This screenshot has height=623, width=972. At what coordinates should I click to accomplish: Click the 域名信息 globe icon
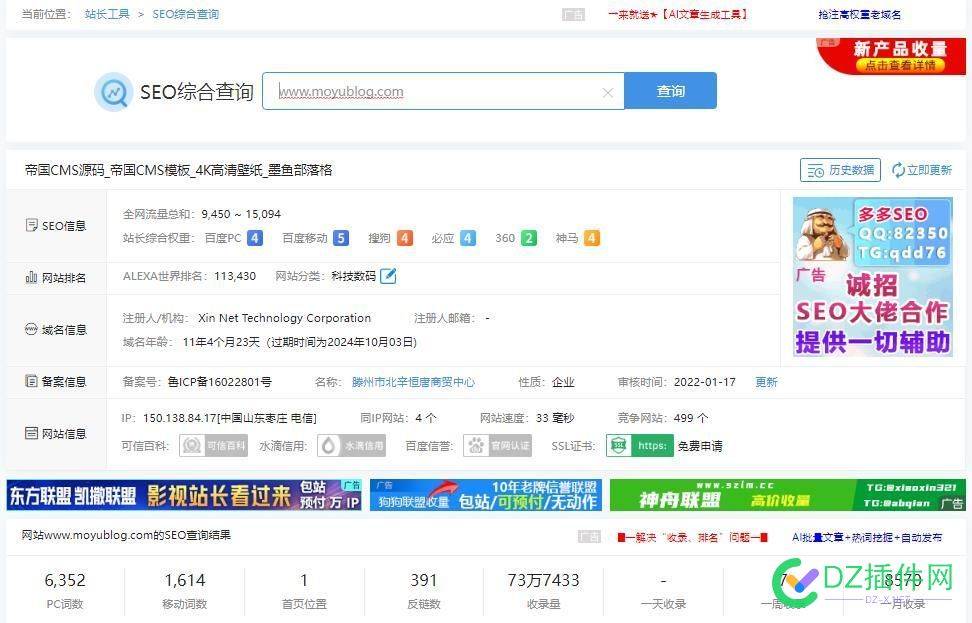(31, 329)
